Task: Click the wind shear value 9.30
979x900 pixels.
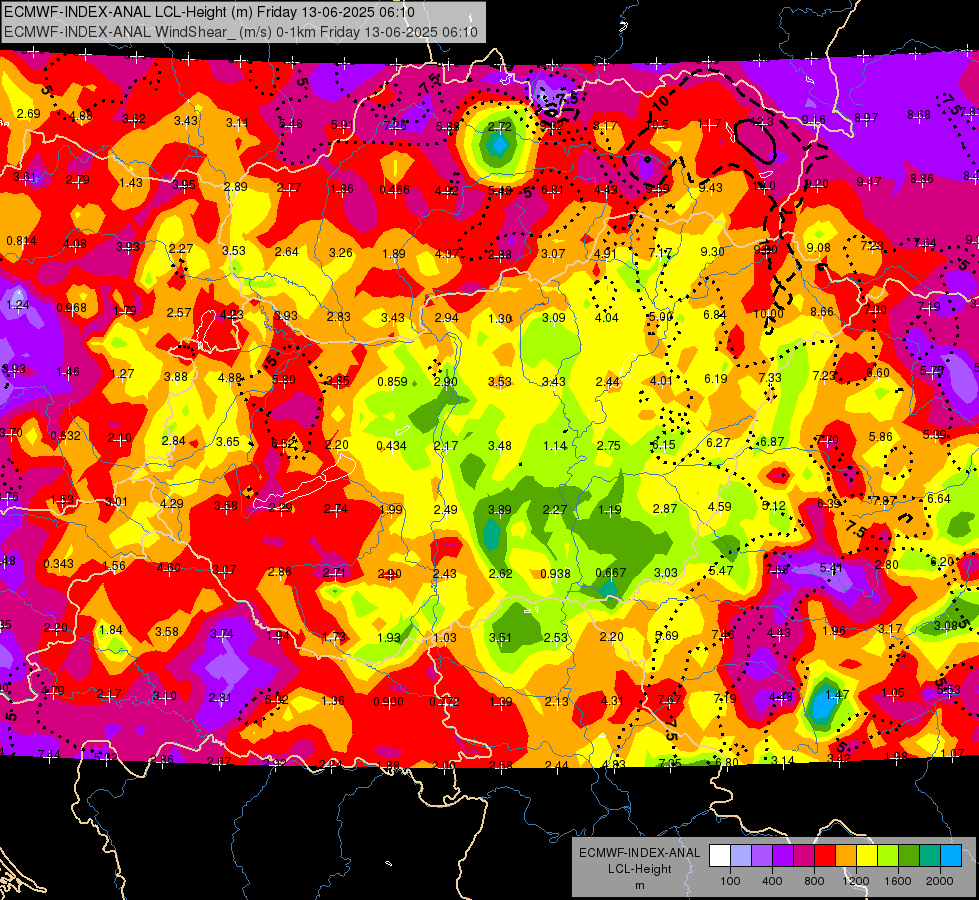Action: point(712,251)
